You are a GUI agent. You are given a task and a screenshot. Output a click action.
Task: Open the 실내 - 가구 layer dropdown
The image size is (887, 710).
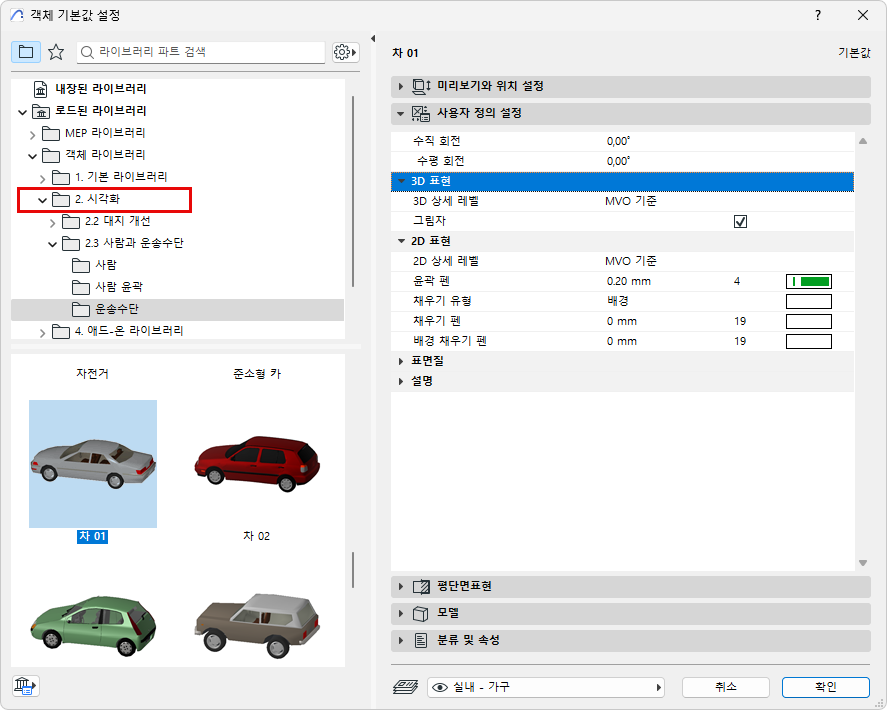(546, 687)
